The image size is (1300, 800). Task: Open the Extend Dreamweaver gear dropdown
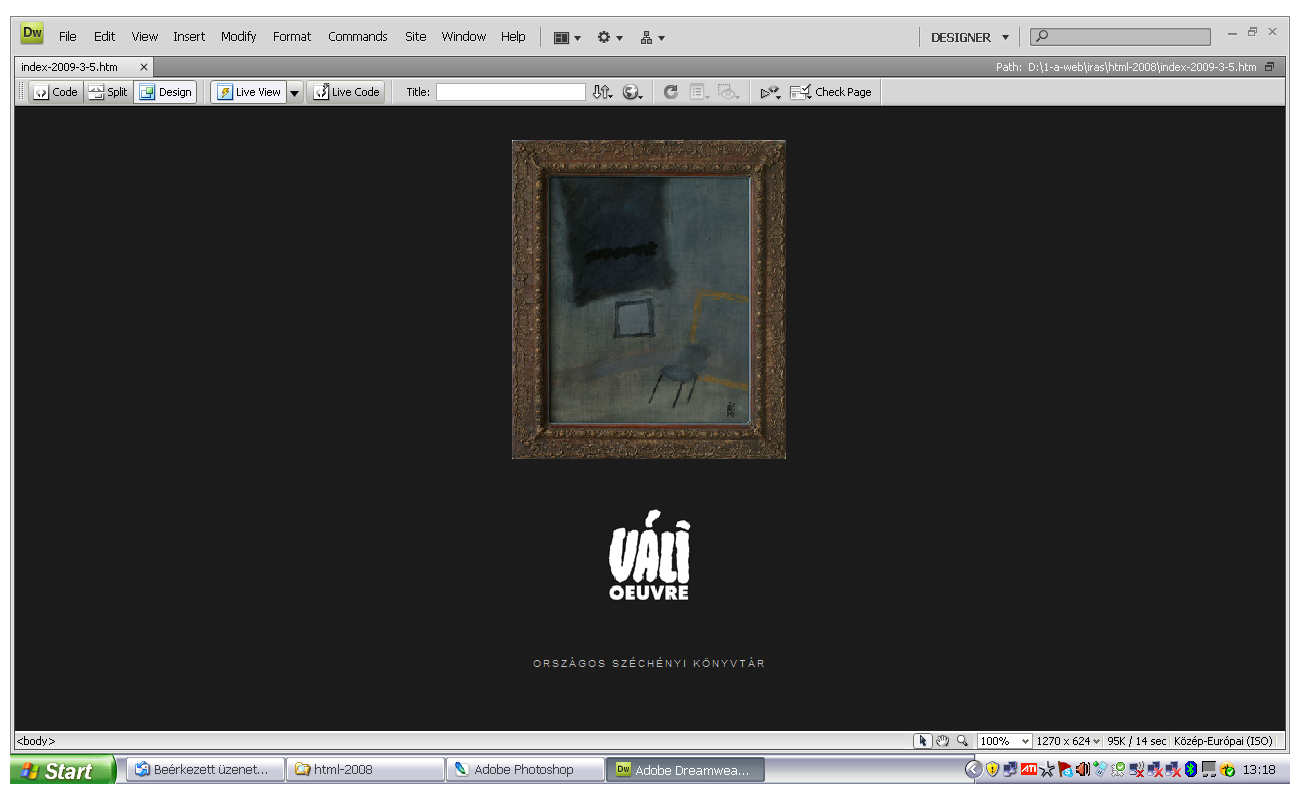[610, 38]
